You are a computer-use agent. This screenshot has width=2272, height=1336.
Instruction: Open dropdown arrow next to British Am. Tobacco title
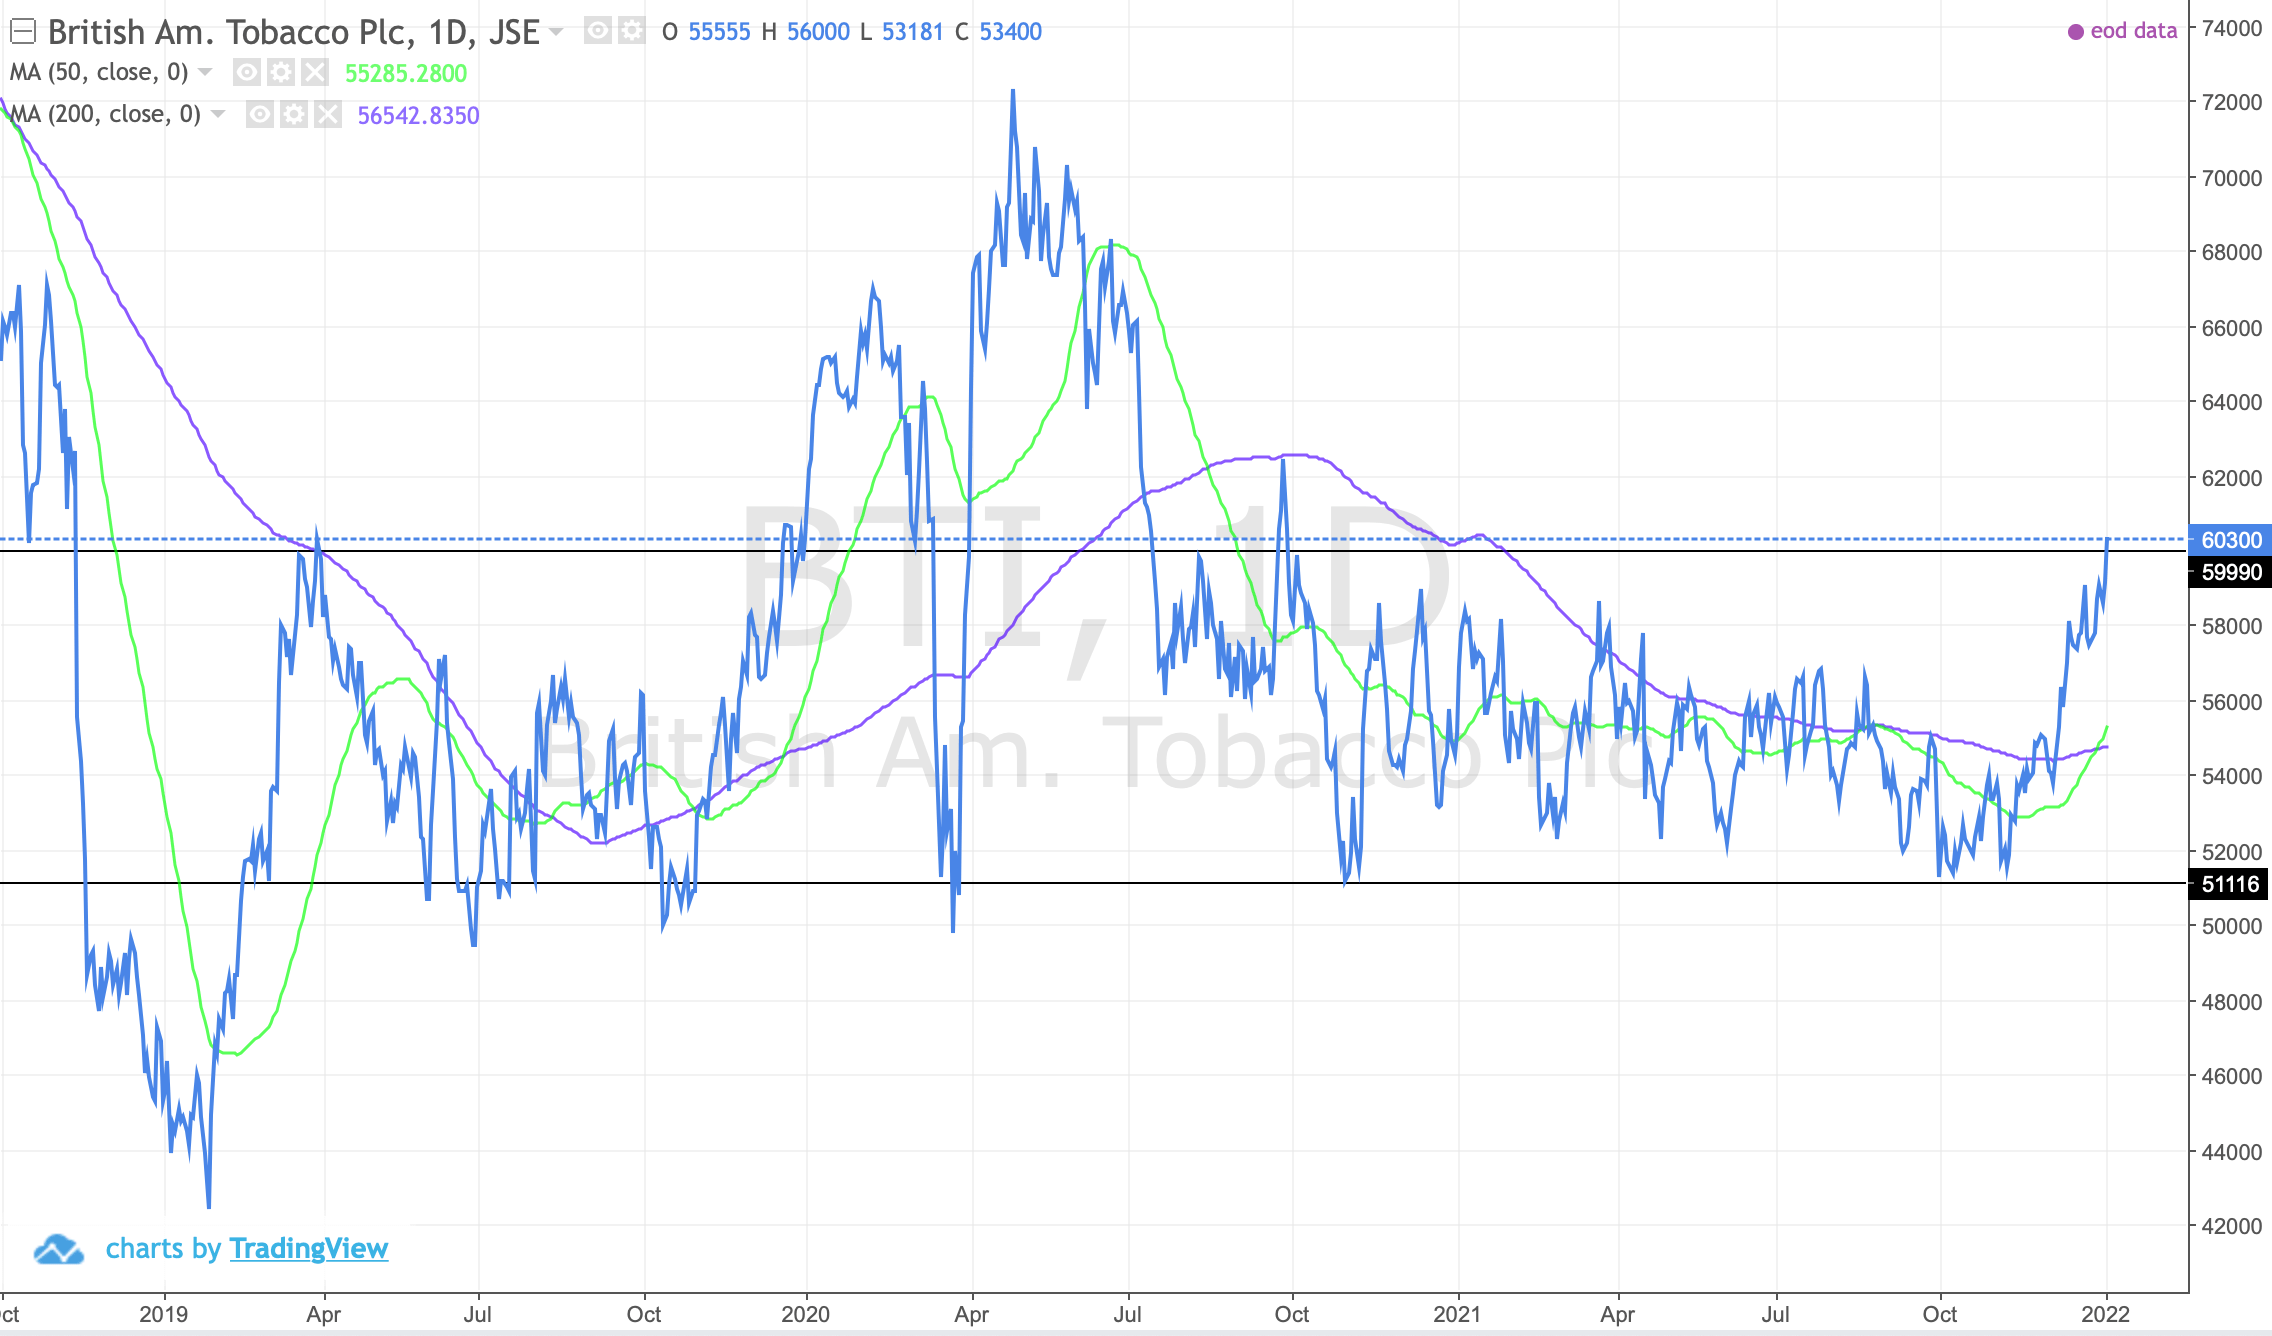[x=556, y=32]
